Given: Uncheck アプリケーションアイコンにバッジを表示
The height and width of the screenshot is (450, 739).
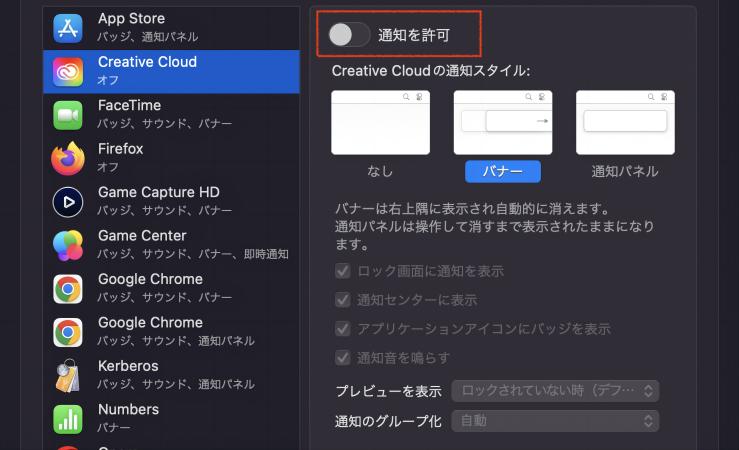Looking at the screenshot, I should point(343,328).
